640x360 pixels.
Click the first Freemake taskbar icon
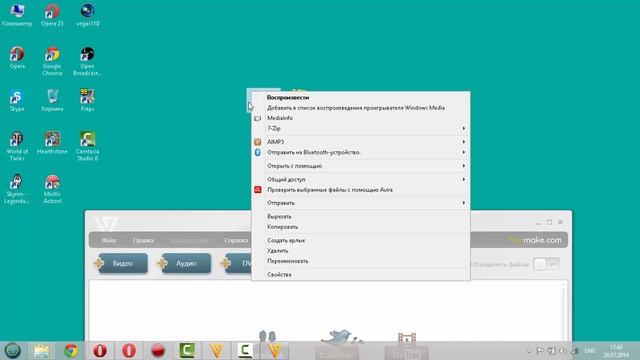click(x=216, y=351)
